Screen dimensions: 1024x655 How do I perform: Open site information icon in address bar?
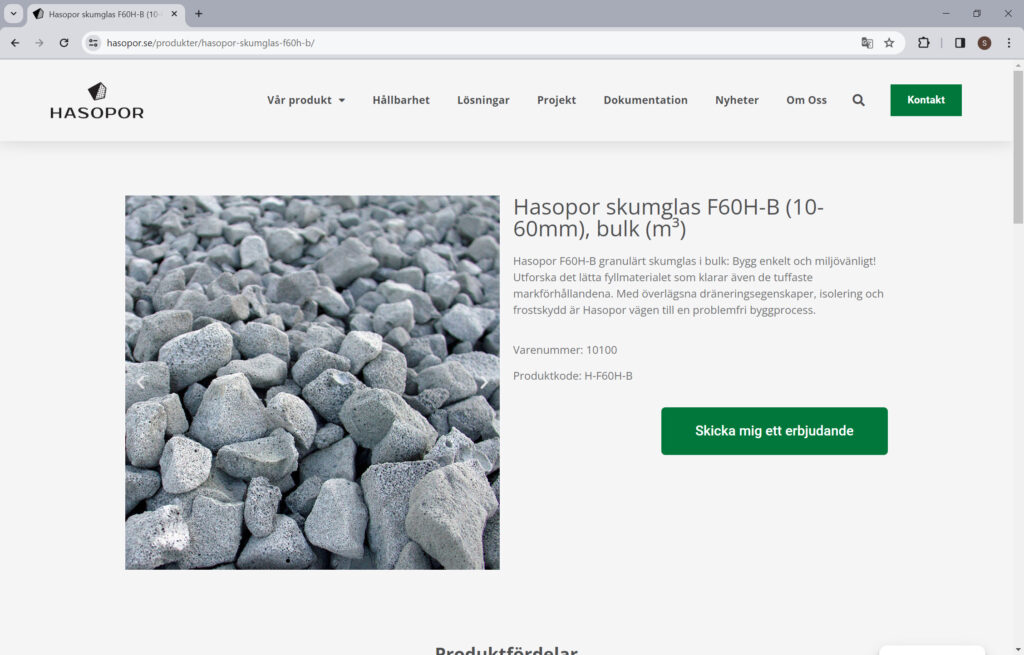(93, 43)
